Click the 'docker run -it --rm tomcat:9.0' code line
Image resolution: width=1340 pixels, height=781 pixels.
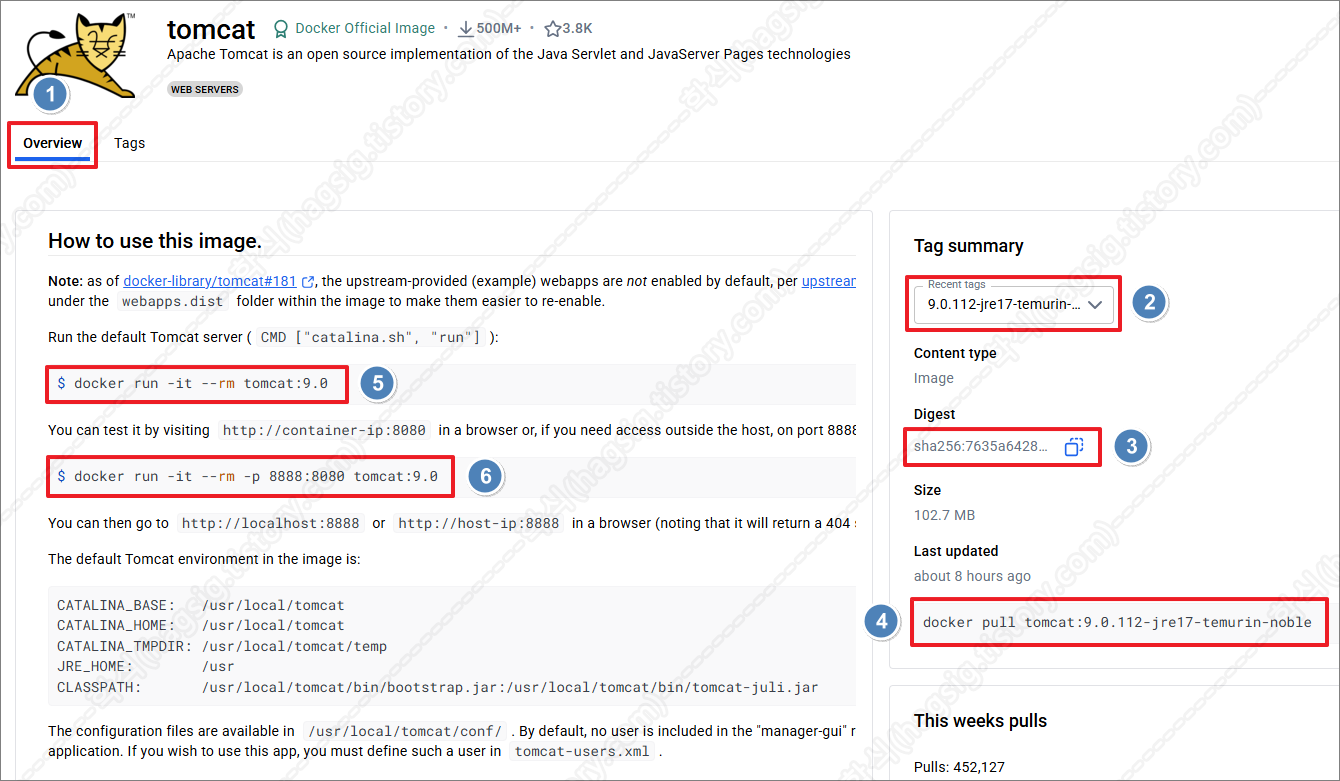pyautogui.click(x=193, y=384)
